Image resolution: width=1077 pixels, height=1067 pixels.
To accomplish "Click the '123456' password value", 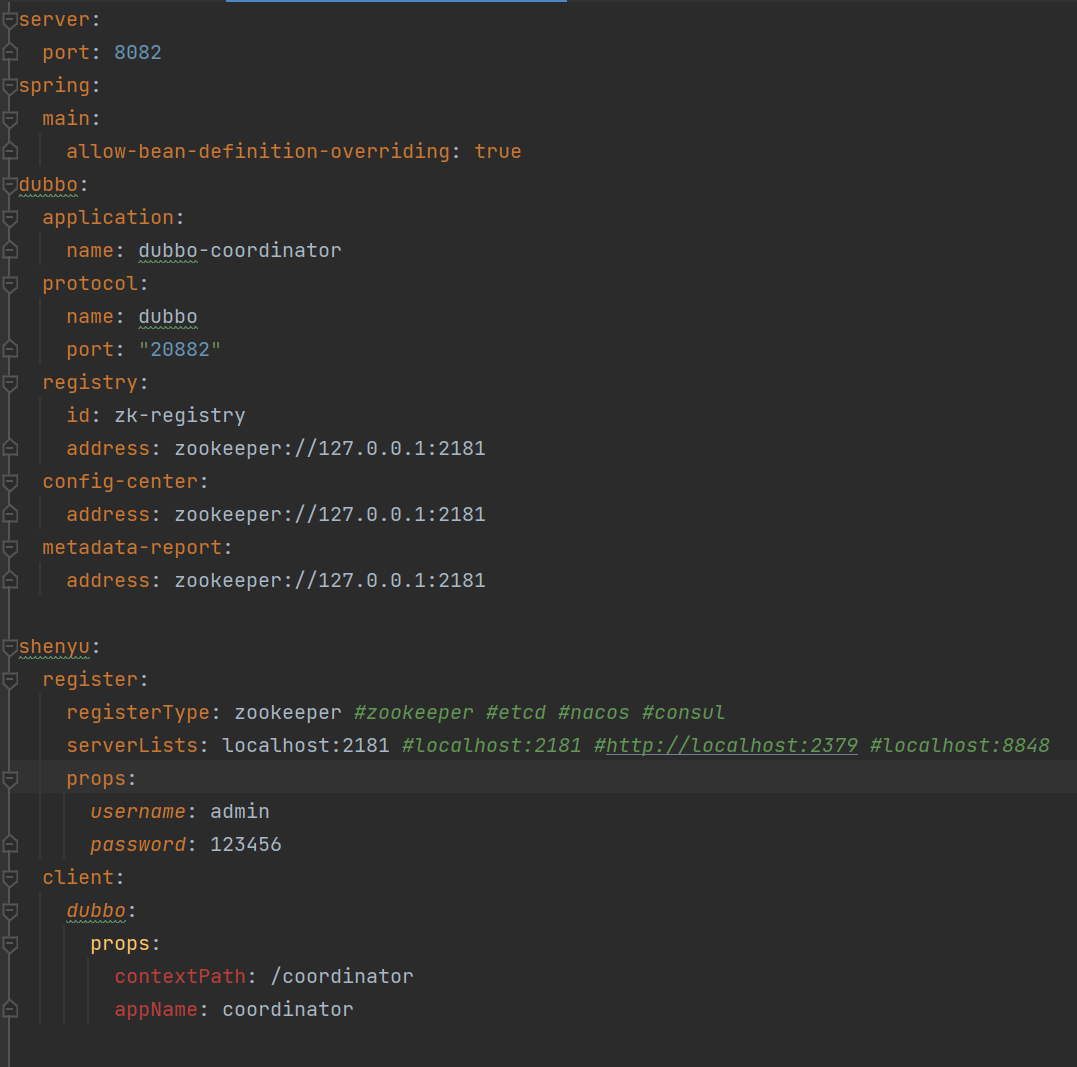I will click(246, 844).
